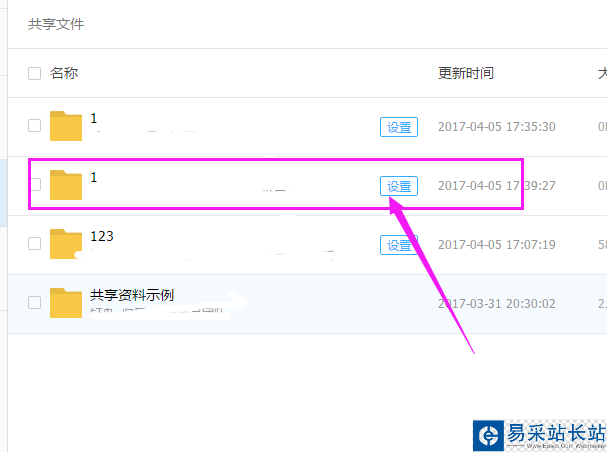Viewport: 607px width, 452px height.
Task: Open 设置 for folder updated 17:35:30
Action: tap(399, 127)
